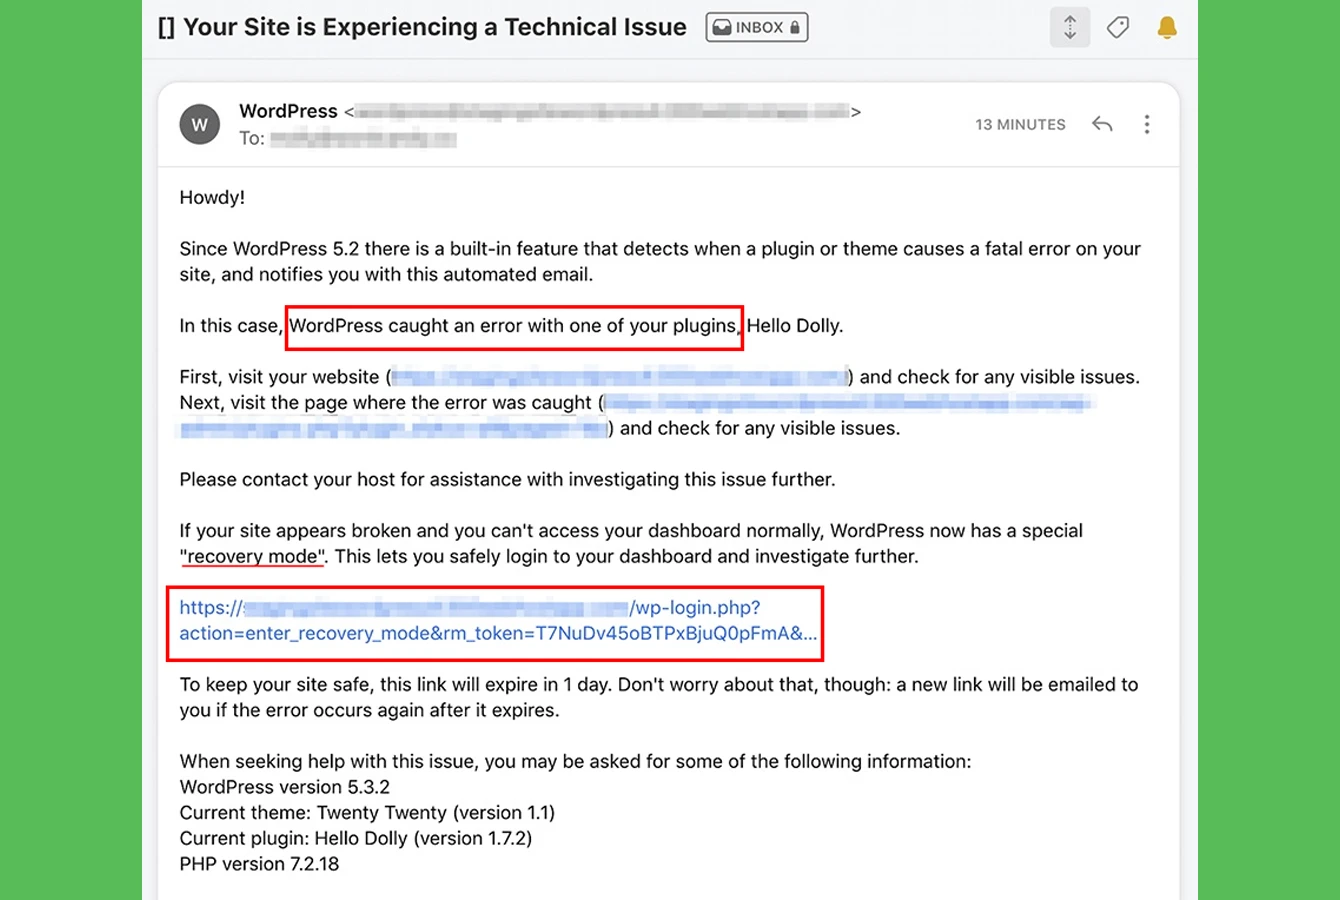
Task: Click the expand/collapse thread arrows icon
Action: click(x=1070, y=27)
